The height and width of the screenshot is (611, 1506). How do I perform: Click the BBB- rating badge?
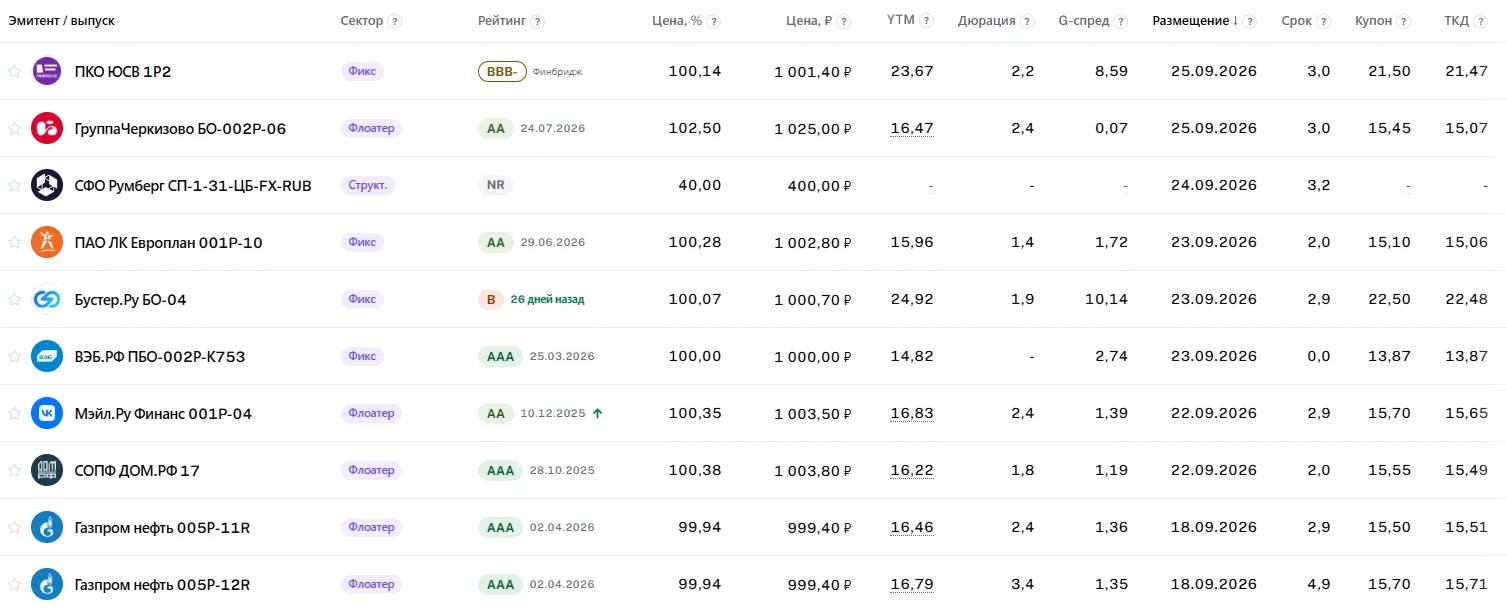[502, 71]
